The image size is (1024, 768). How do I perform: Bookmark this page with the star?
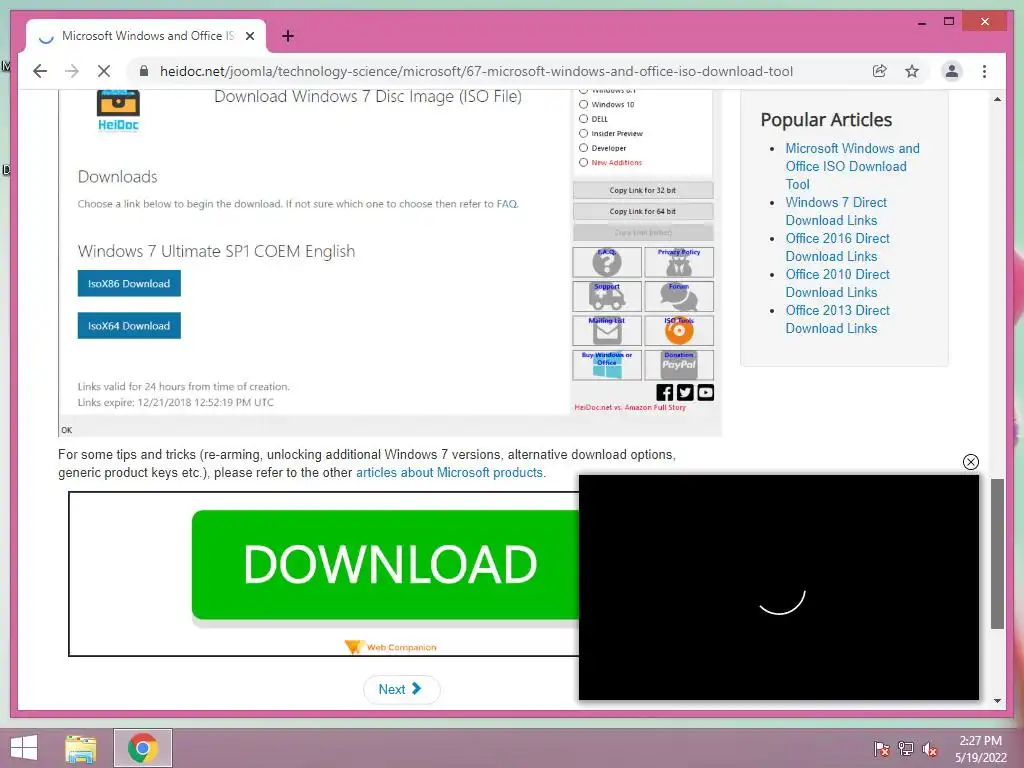click(912, 71)
